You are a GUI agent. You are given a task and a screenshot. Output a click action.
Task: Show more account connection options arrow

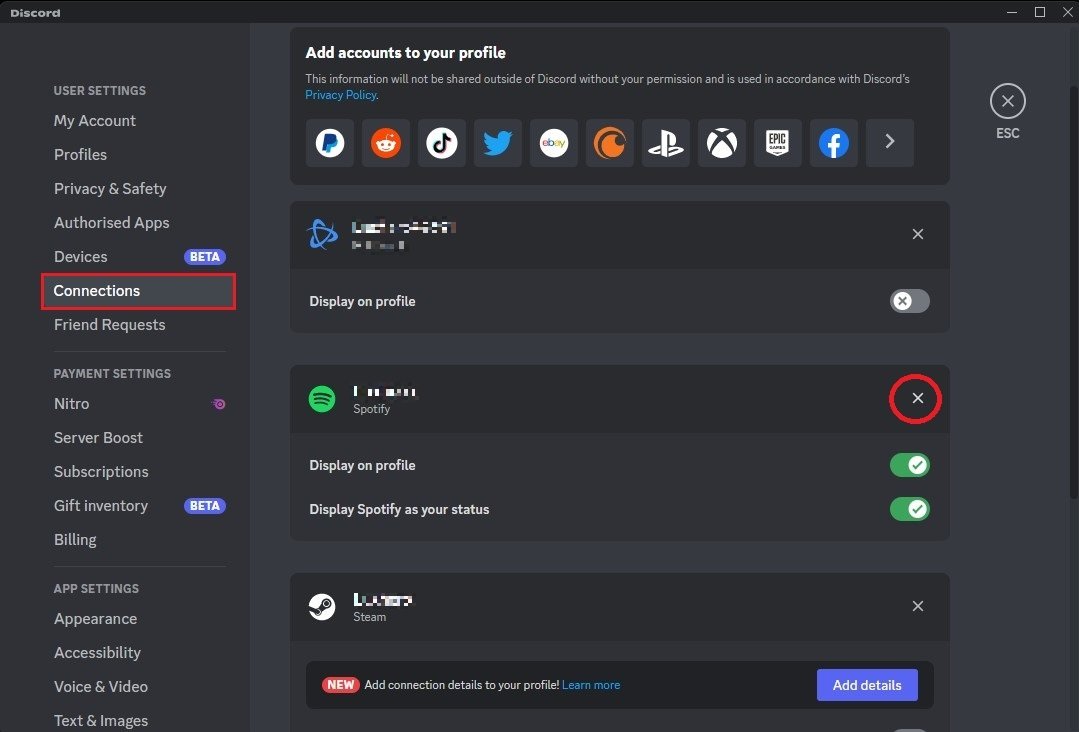pyautogui.click(x=890, y=143)
